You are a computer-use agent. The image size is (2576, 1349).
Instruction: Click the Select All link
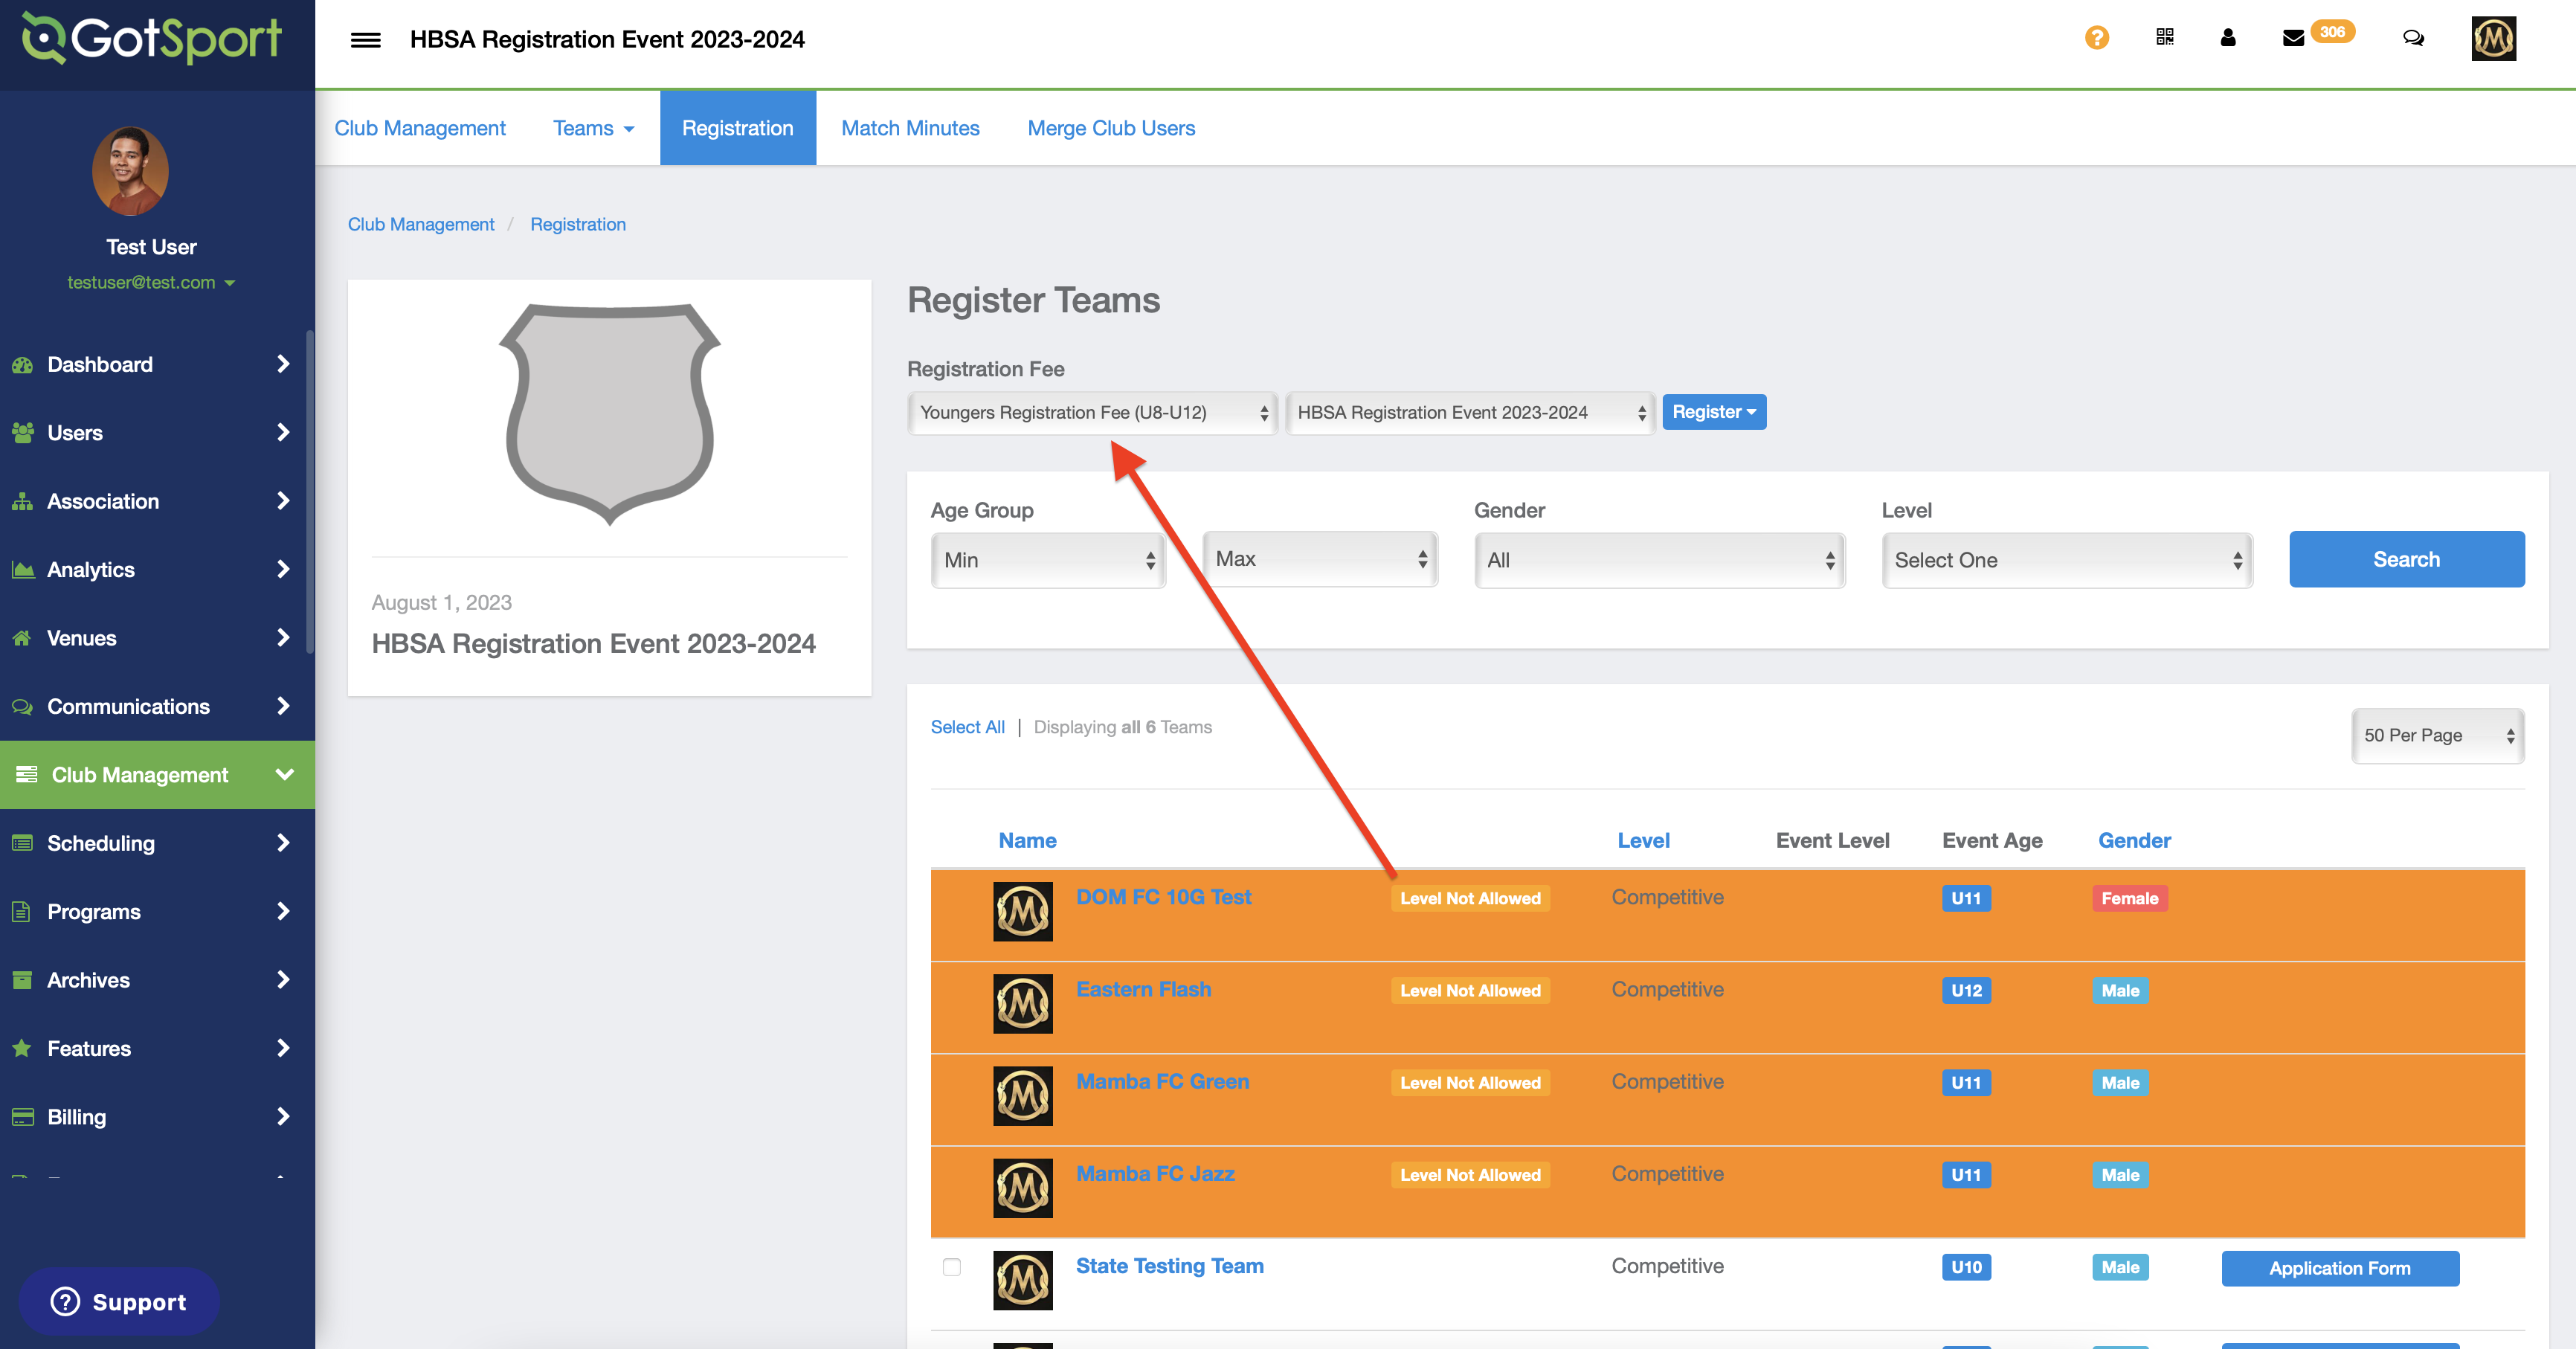pos(967,727)
